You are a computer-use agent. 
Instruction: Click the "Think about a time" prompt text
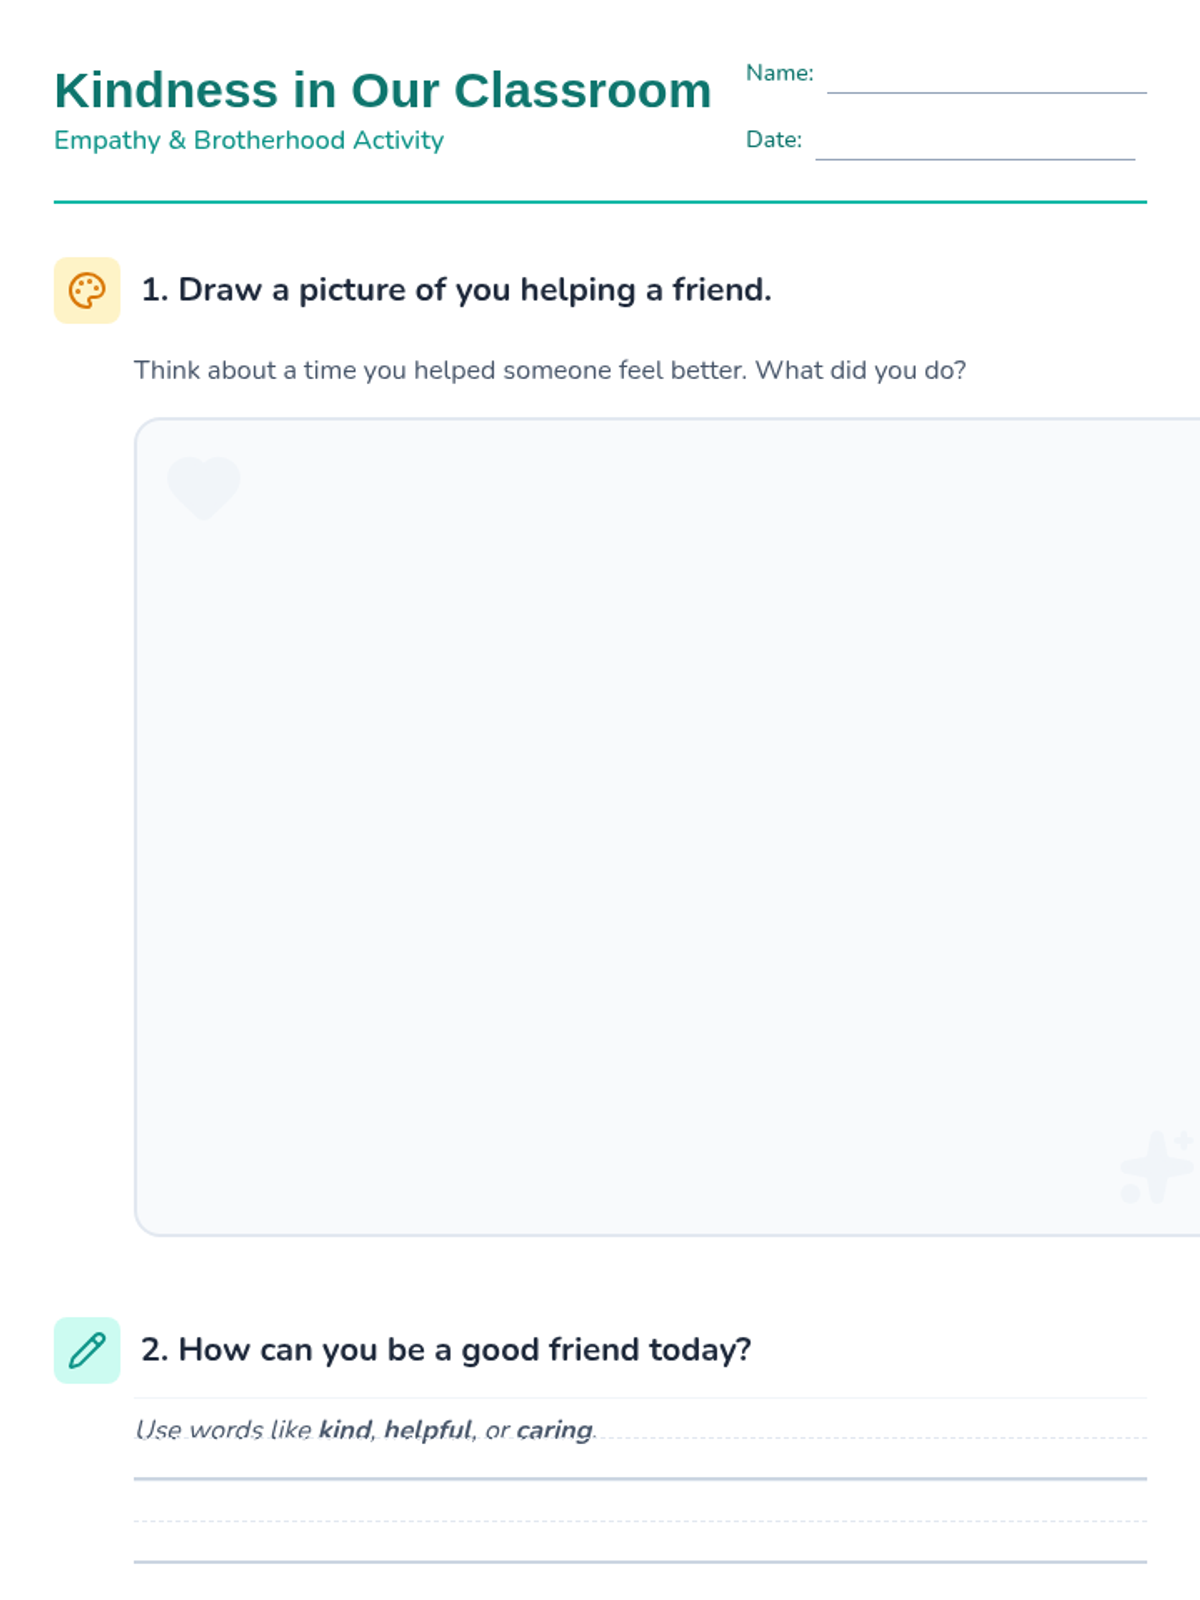(x=550, y=371)
